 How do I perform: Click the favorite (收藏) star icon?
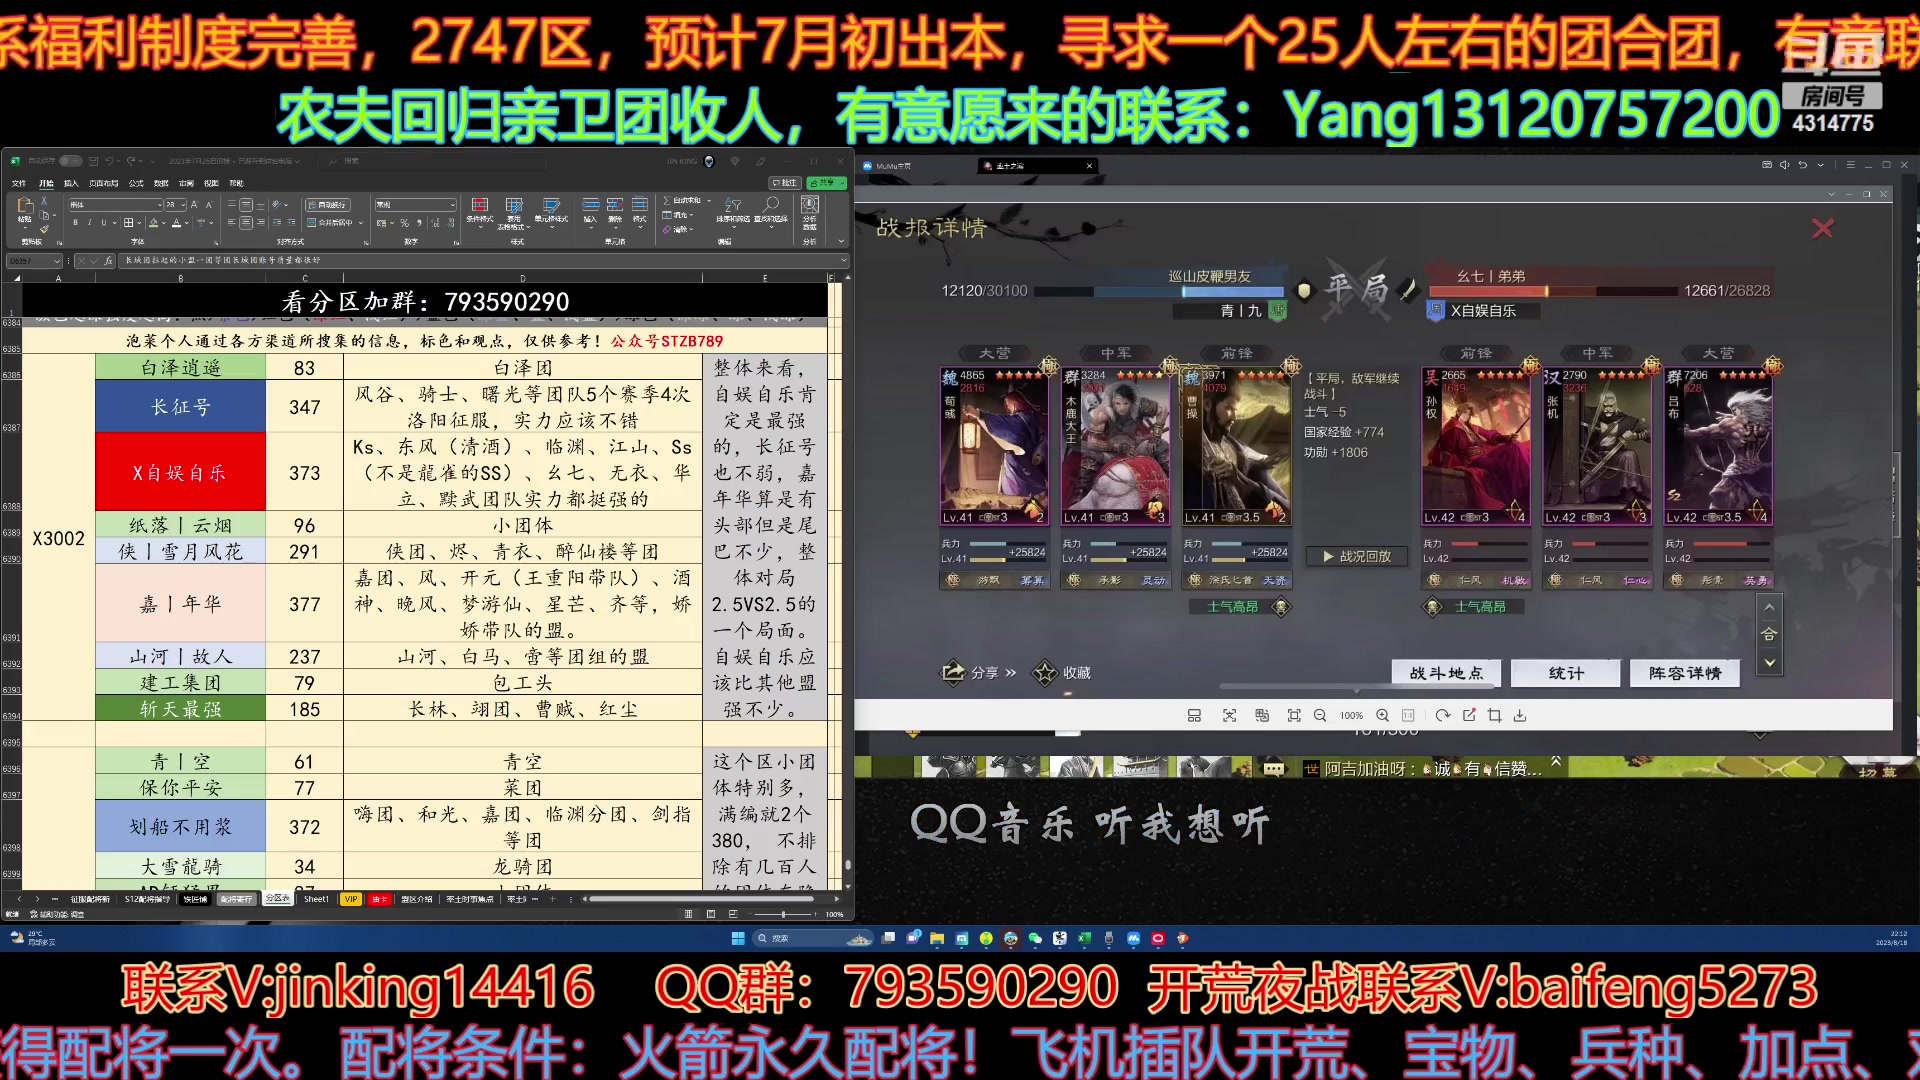1045,673
